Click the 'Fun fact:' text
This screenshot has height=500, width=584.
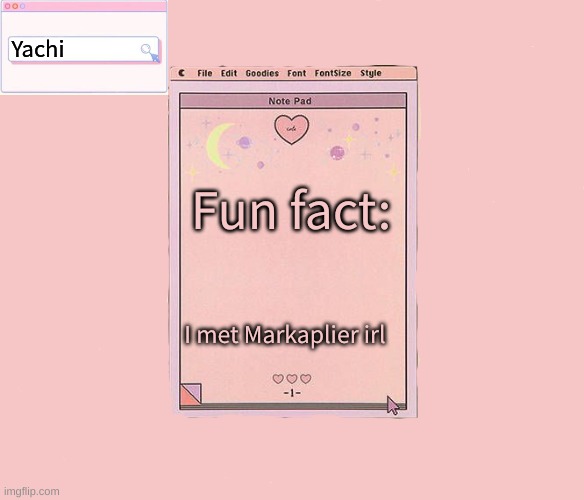pyautogui.click(x=291, y=210)
